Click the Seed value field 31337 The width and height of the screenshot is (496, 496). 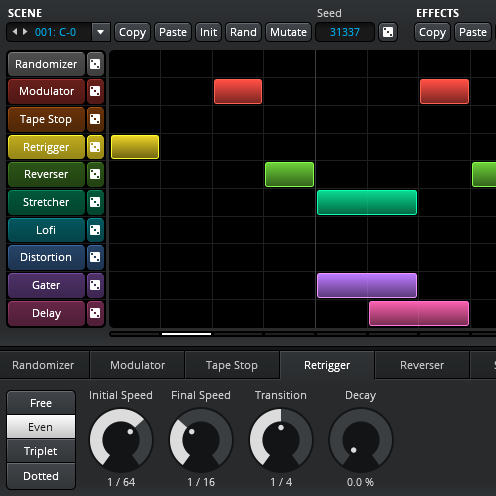pos(345,32)
